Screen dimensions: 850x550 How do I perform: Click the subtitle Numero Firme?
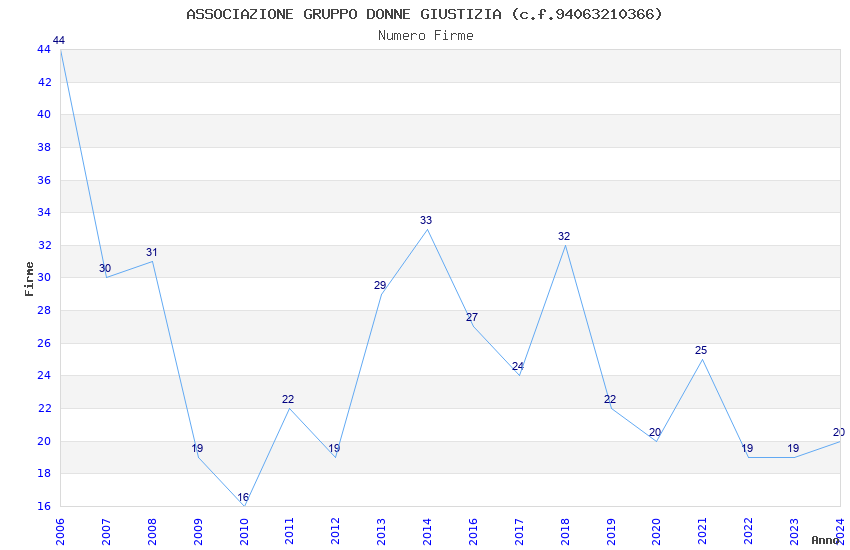[426, 36]
